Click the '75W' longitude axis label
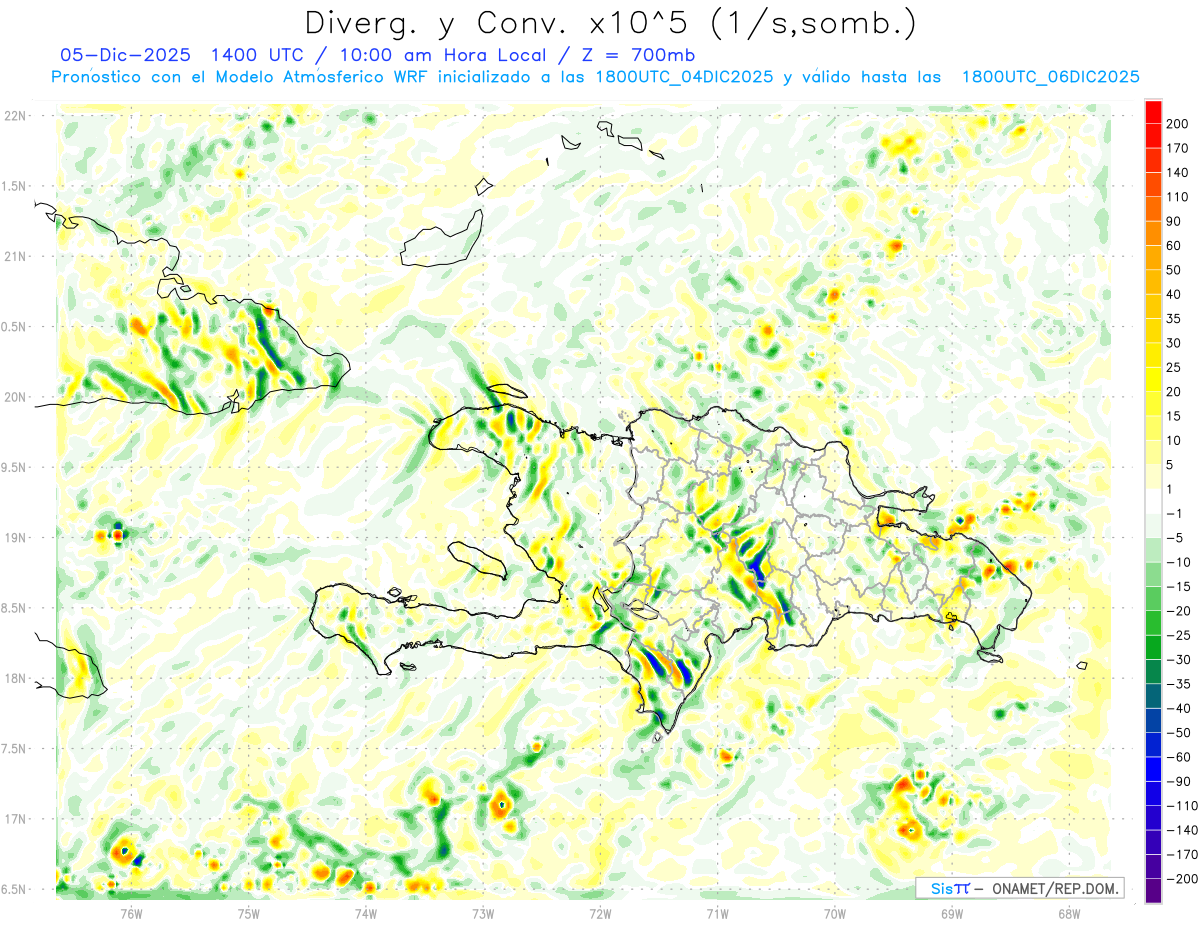1200x927 pixels. [248, 913]
